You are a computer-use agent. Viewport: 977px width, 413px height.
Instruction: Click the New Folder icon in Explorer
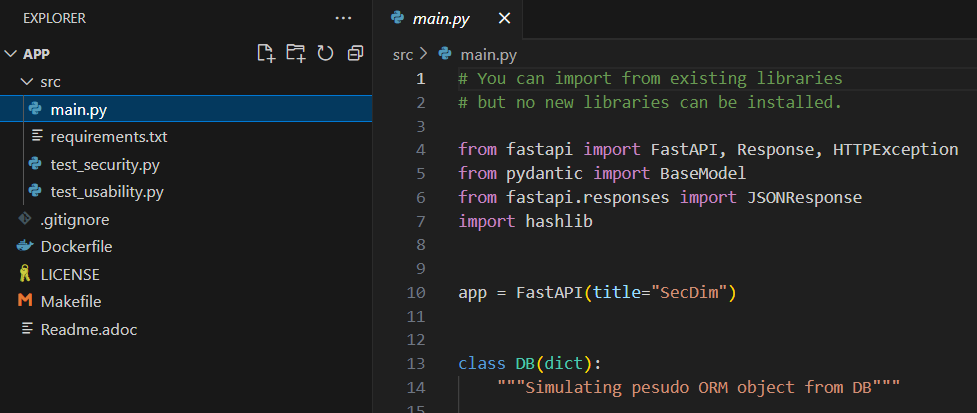pos(296,54)
